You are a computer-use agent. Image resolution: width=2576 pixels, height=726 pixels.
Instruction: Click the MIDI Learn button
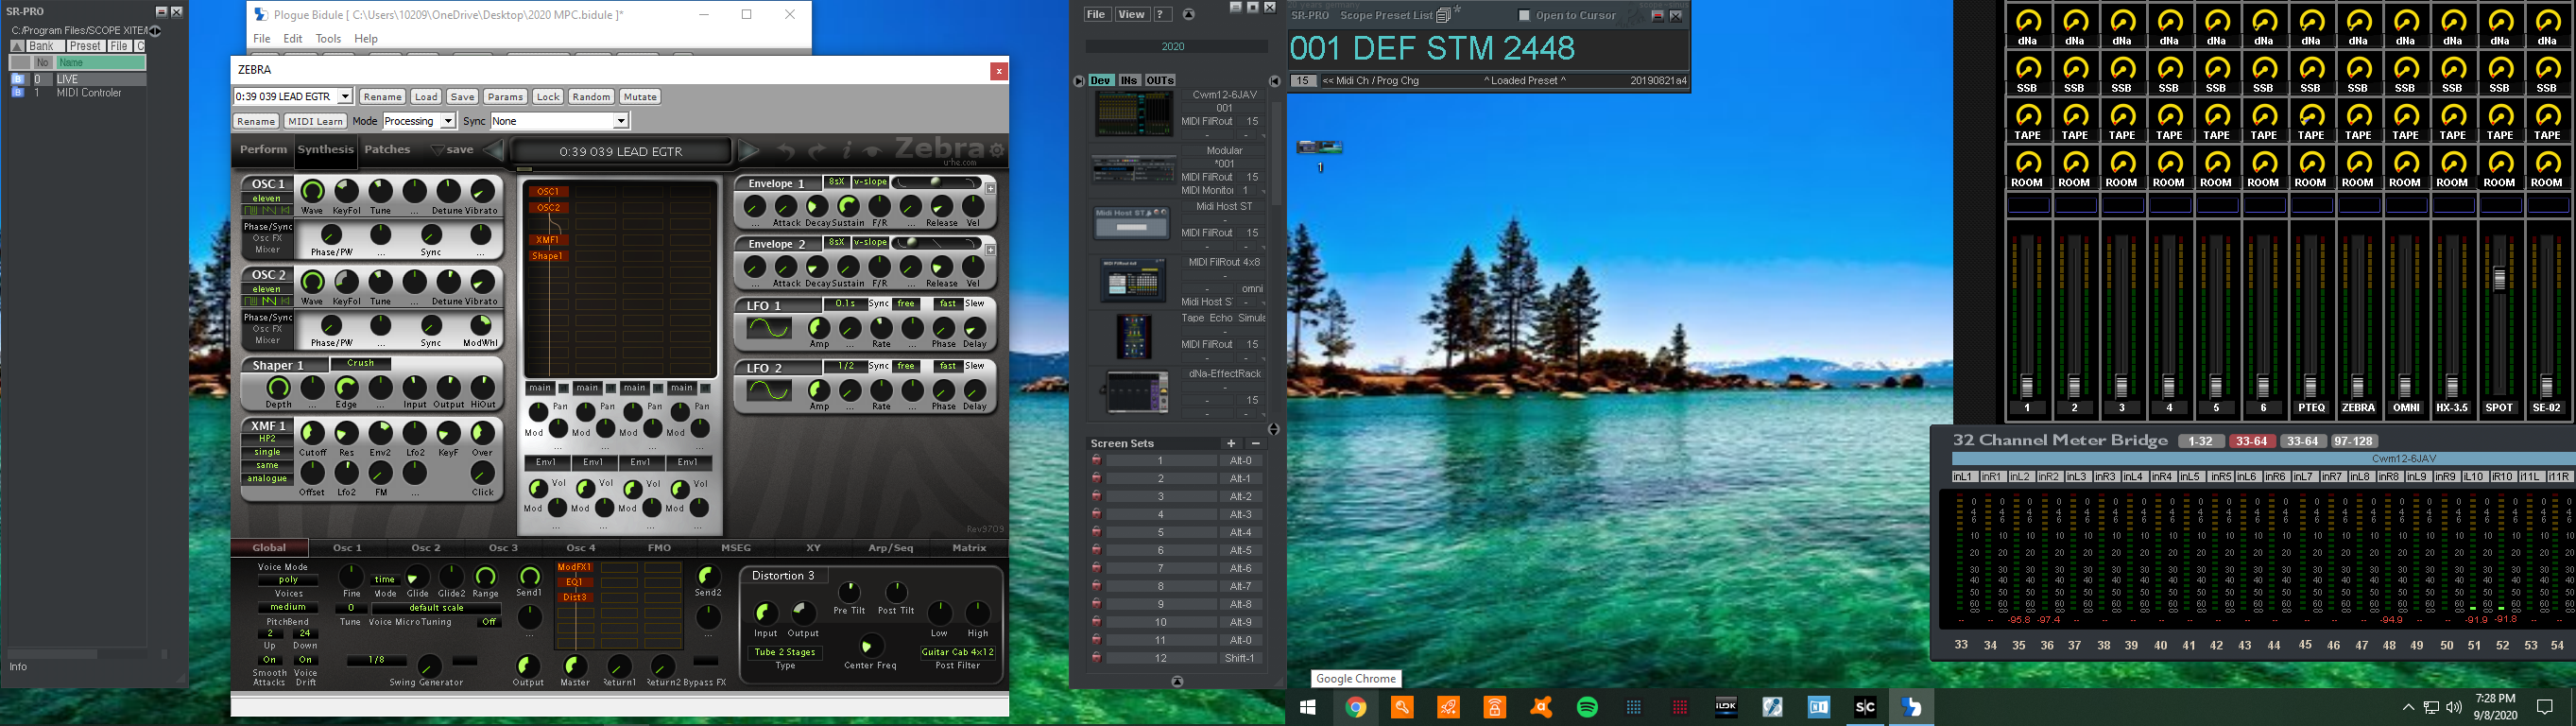(x=315, y=121)
